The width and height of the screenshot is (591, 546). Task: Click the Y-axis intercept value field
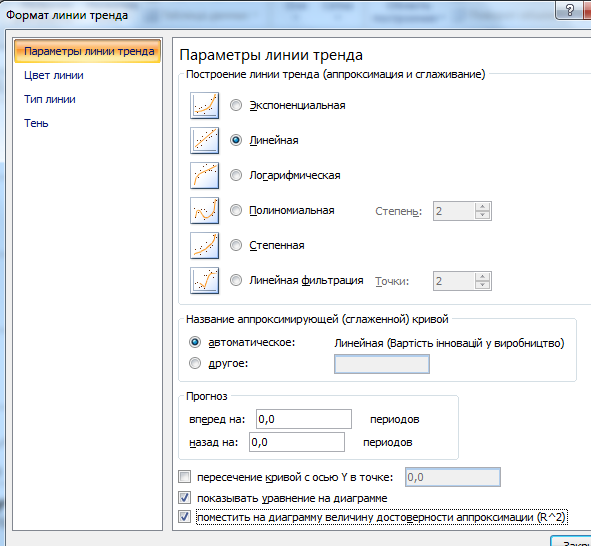453,477
